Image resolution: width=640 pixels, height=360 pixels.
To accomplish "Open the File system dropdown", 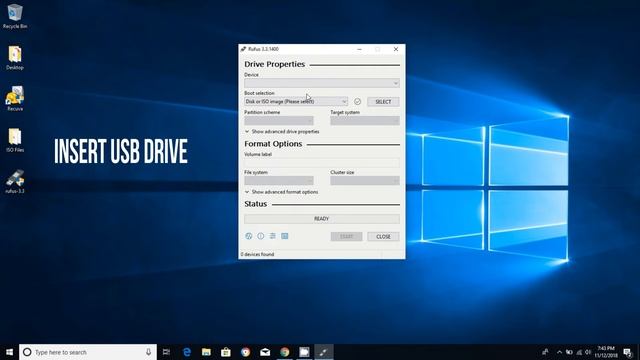I will (279, 180).
